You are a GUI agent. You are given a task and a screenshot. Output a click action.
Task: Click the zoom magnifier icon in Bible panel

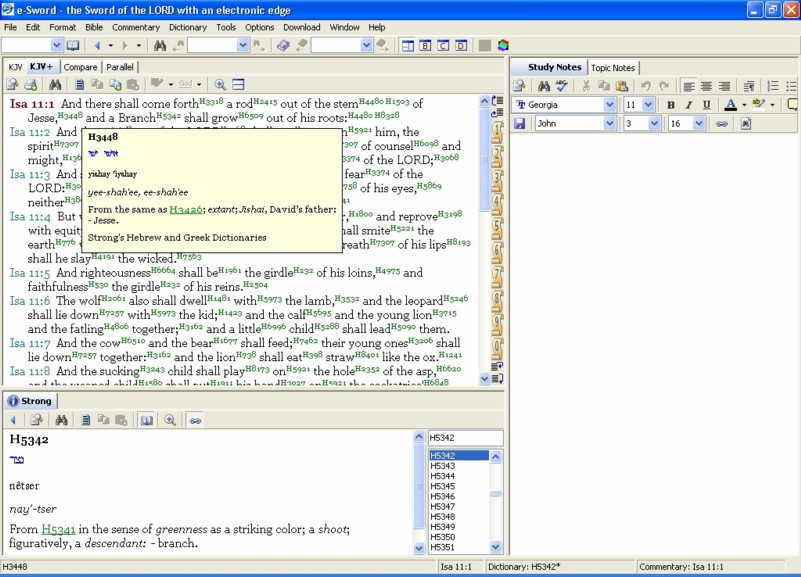coord(220,85)
